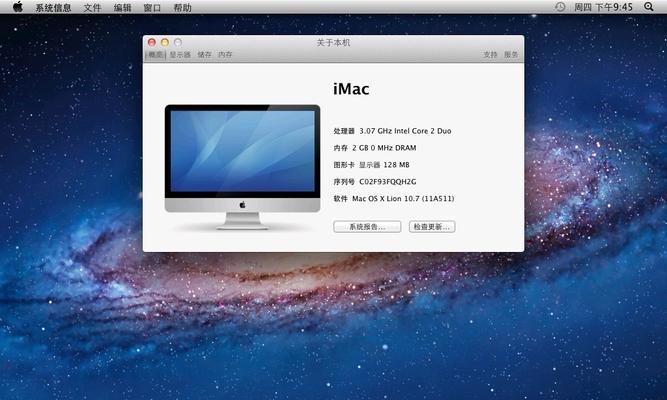Click the iMac title heading
Image resolution: width=667 pixels, height=400 pixels.
click(x=351, y=89)
